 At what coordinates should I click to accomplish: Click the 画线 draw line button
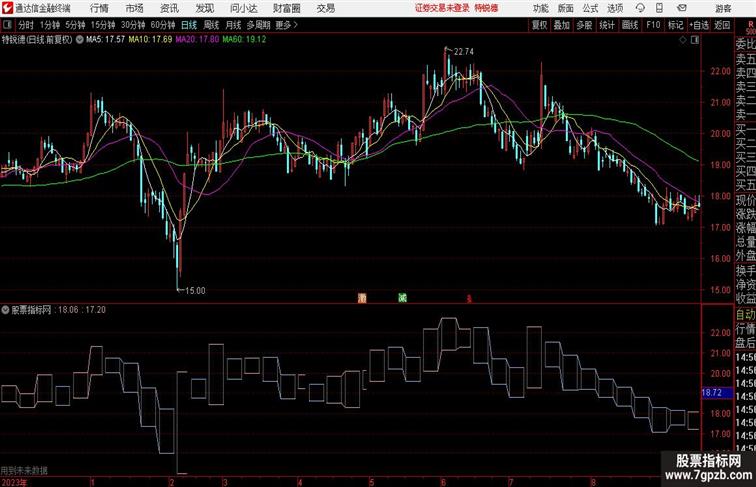[x=630, y=25]
